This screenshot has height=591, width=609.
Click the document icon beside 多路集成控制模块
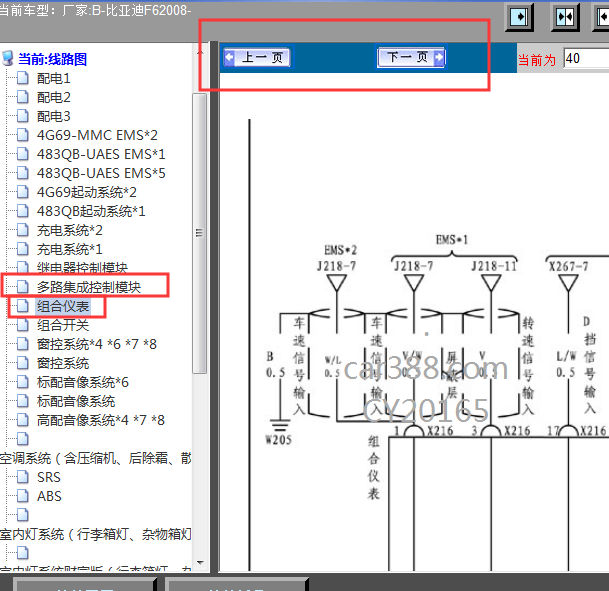coord(23,287)
